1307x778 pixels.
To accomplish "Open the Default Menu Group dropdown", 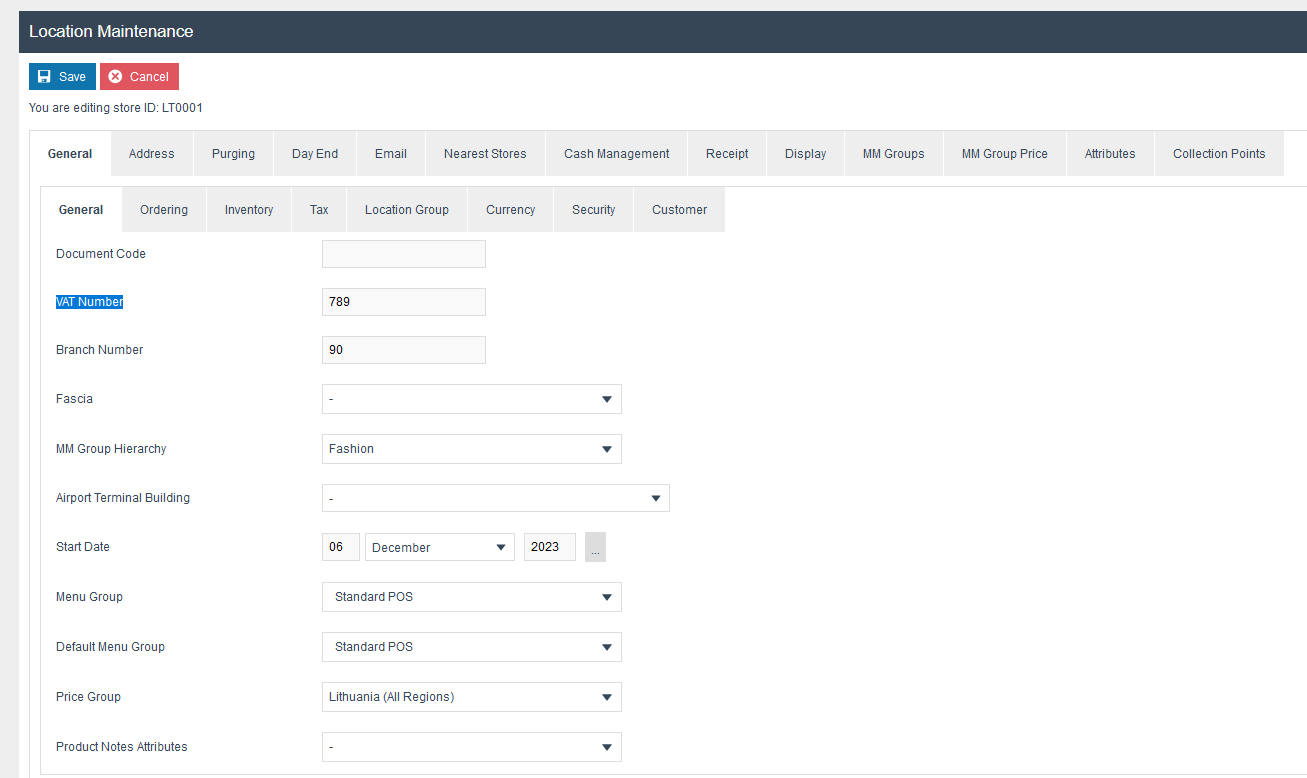I will tap(471, 647).
